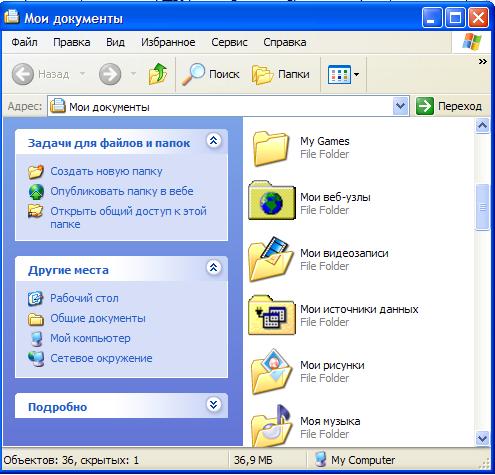495x475 pixels.
Task: Click the My Computer status bar icon
Action: click(x=320, y=459)
